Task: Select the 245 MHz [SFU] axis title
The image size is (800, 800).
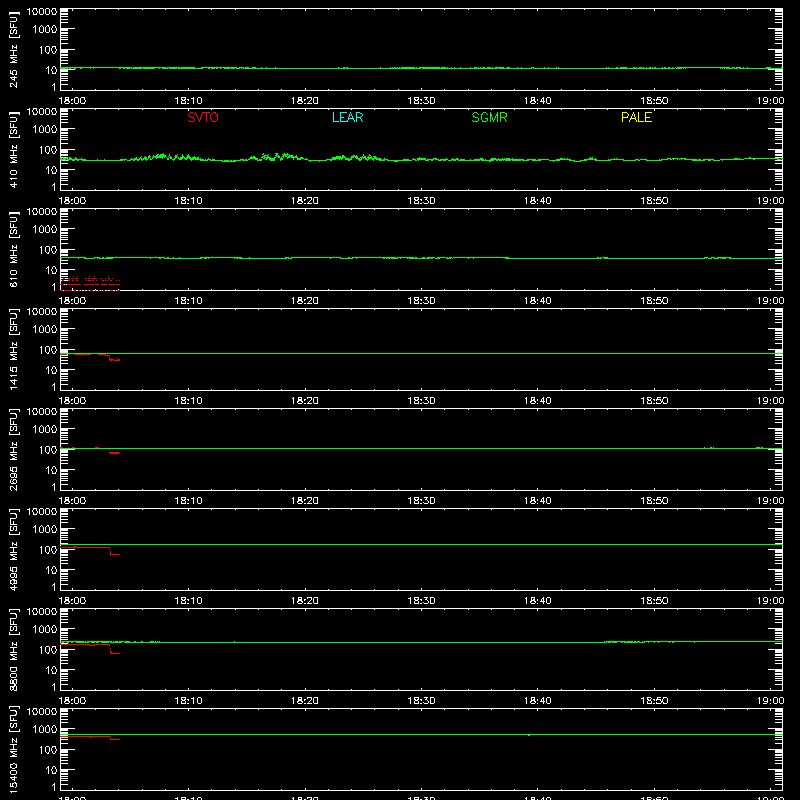Action: [13, 49]
